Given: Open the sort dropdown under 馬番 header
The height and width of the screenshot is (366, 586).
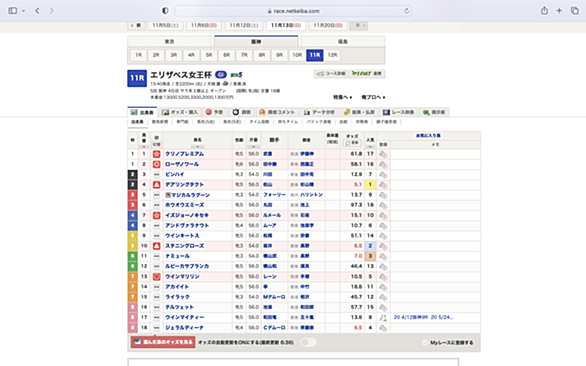Looking at the screenshot, I should click(144, 147).
